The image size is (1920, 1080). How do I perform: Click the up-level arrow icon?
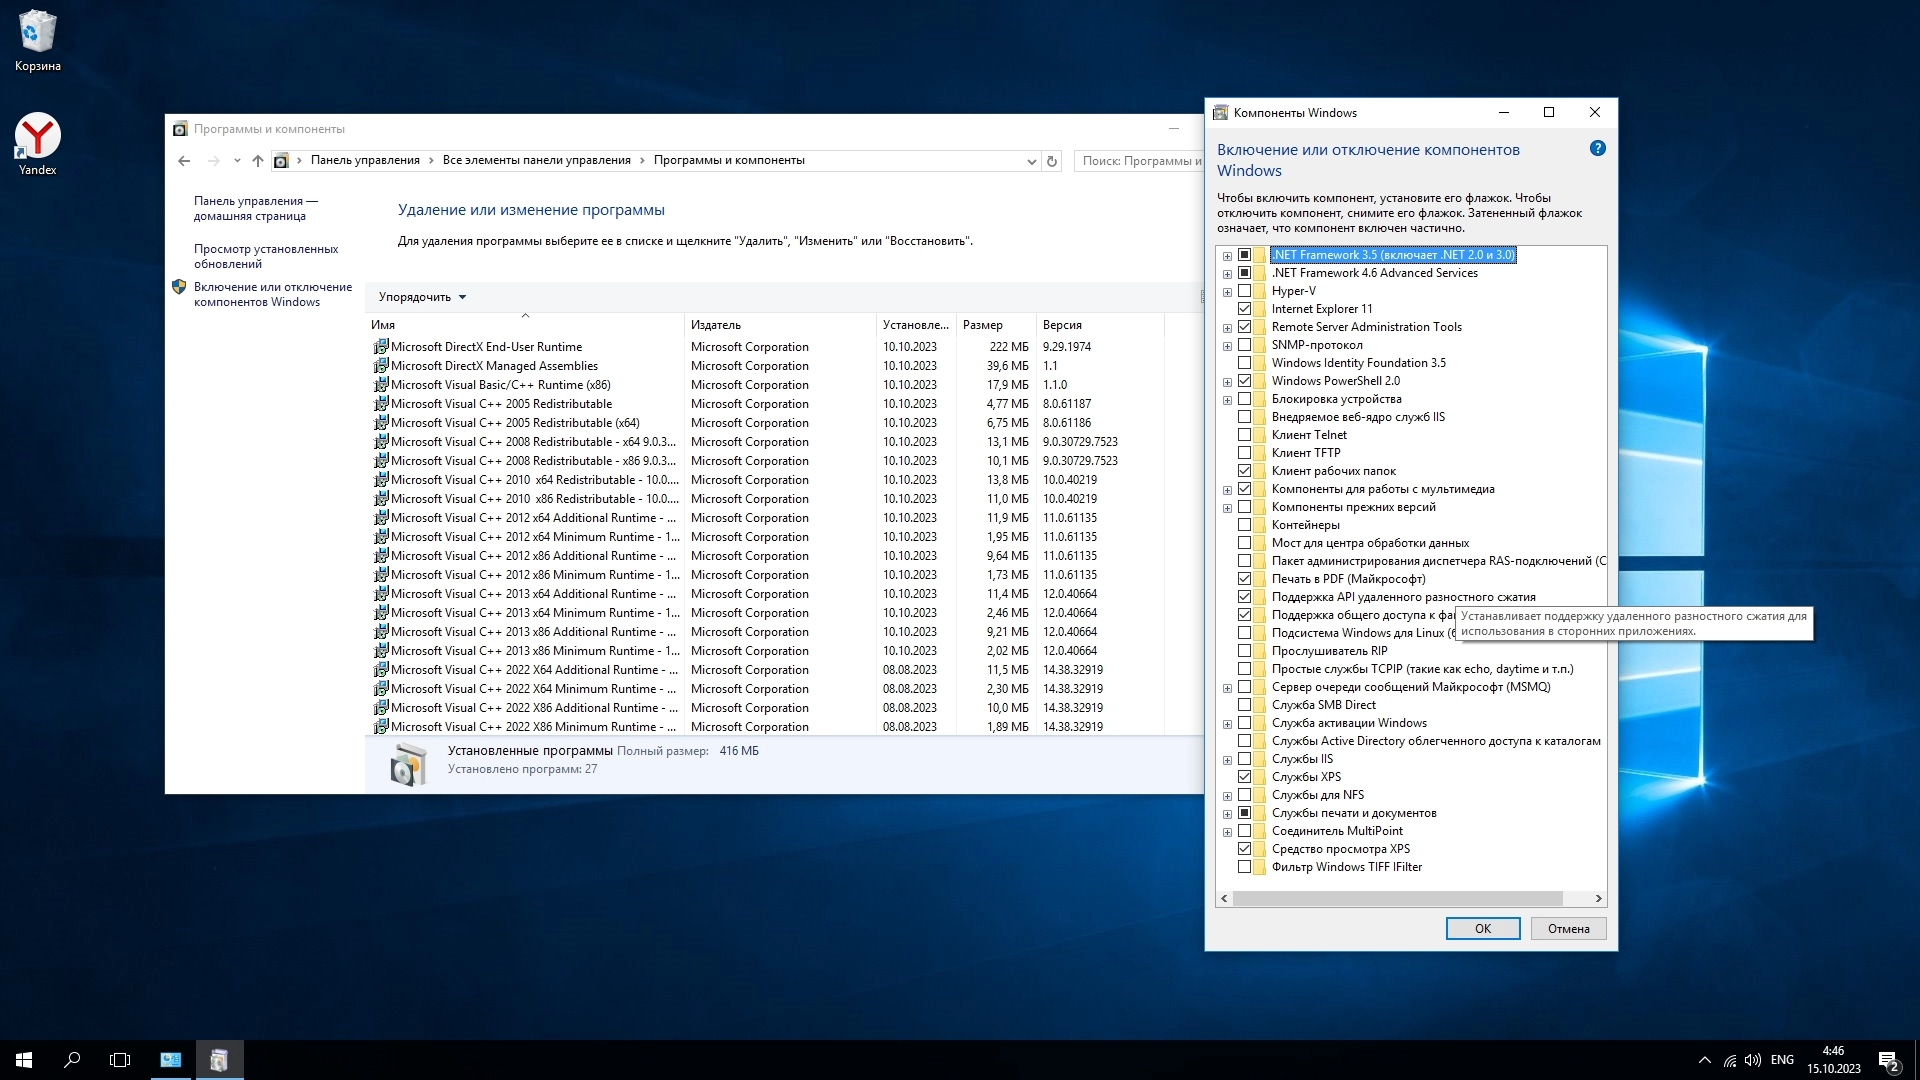click(x=258, y=161)
